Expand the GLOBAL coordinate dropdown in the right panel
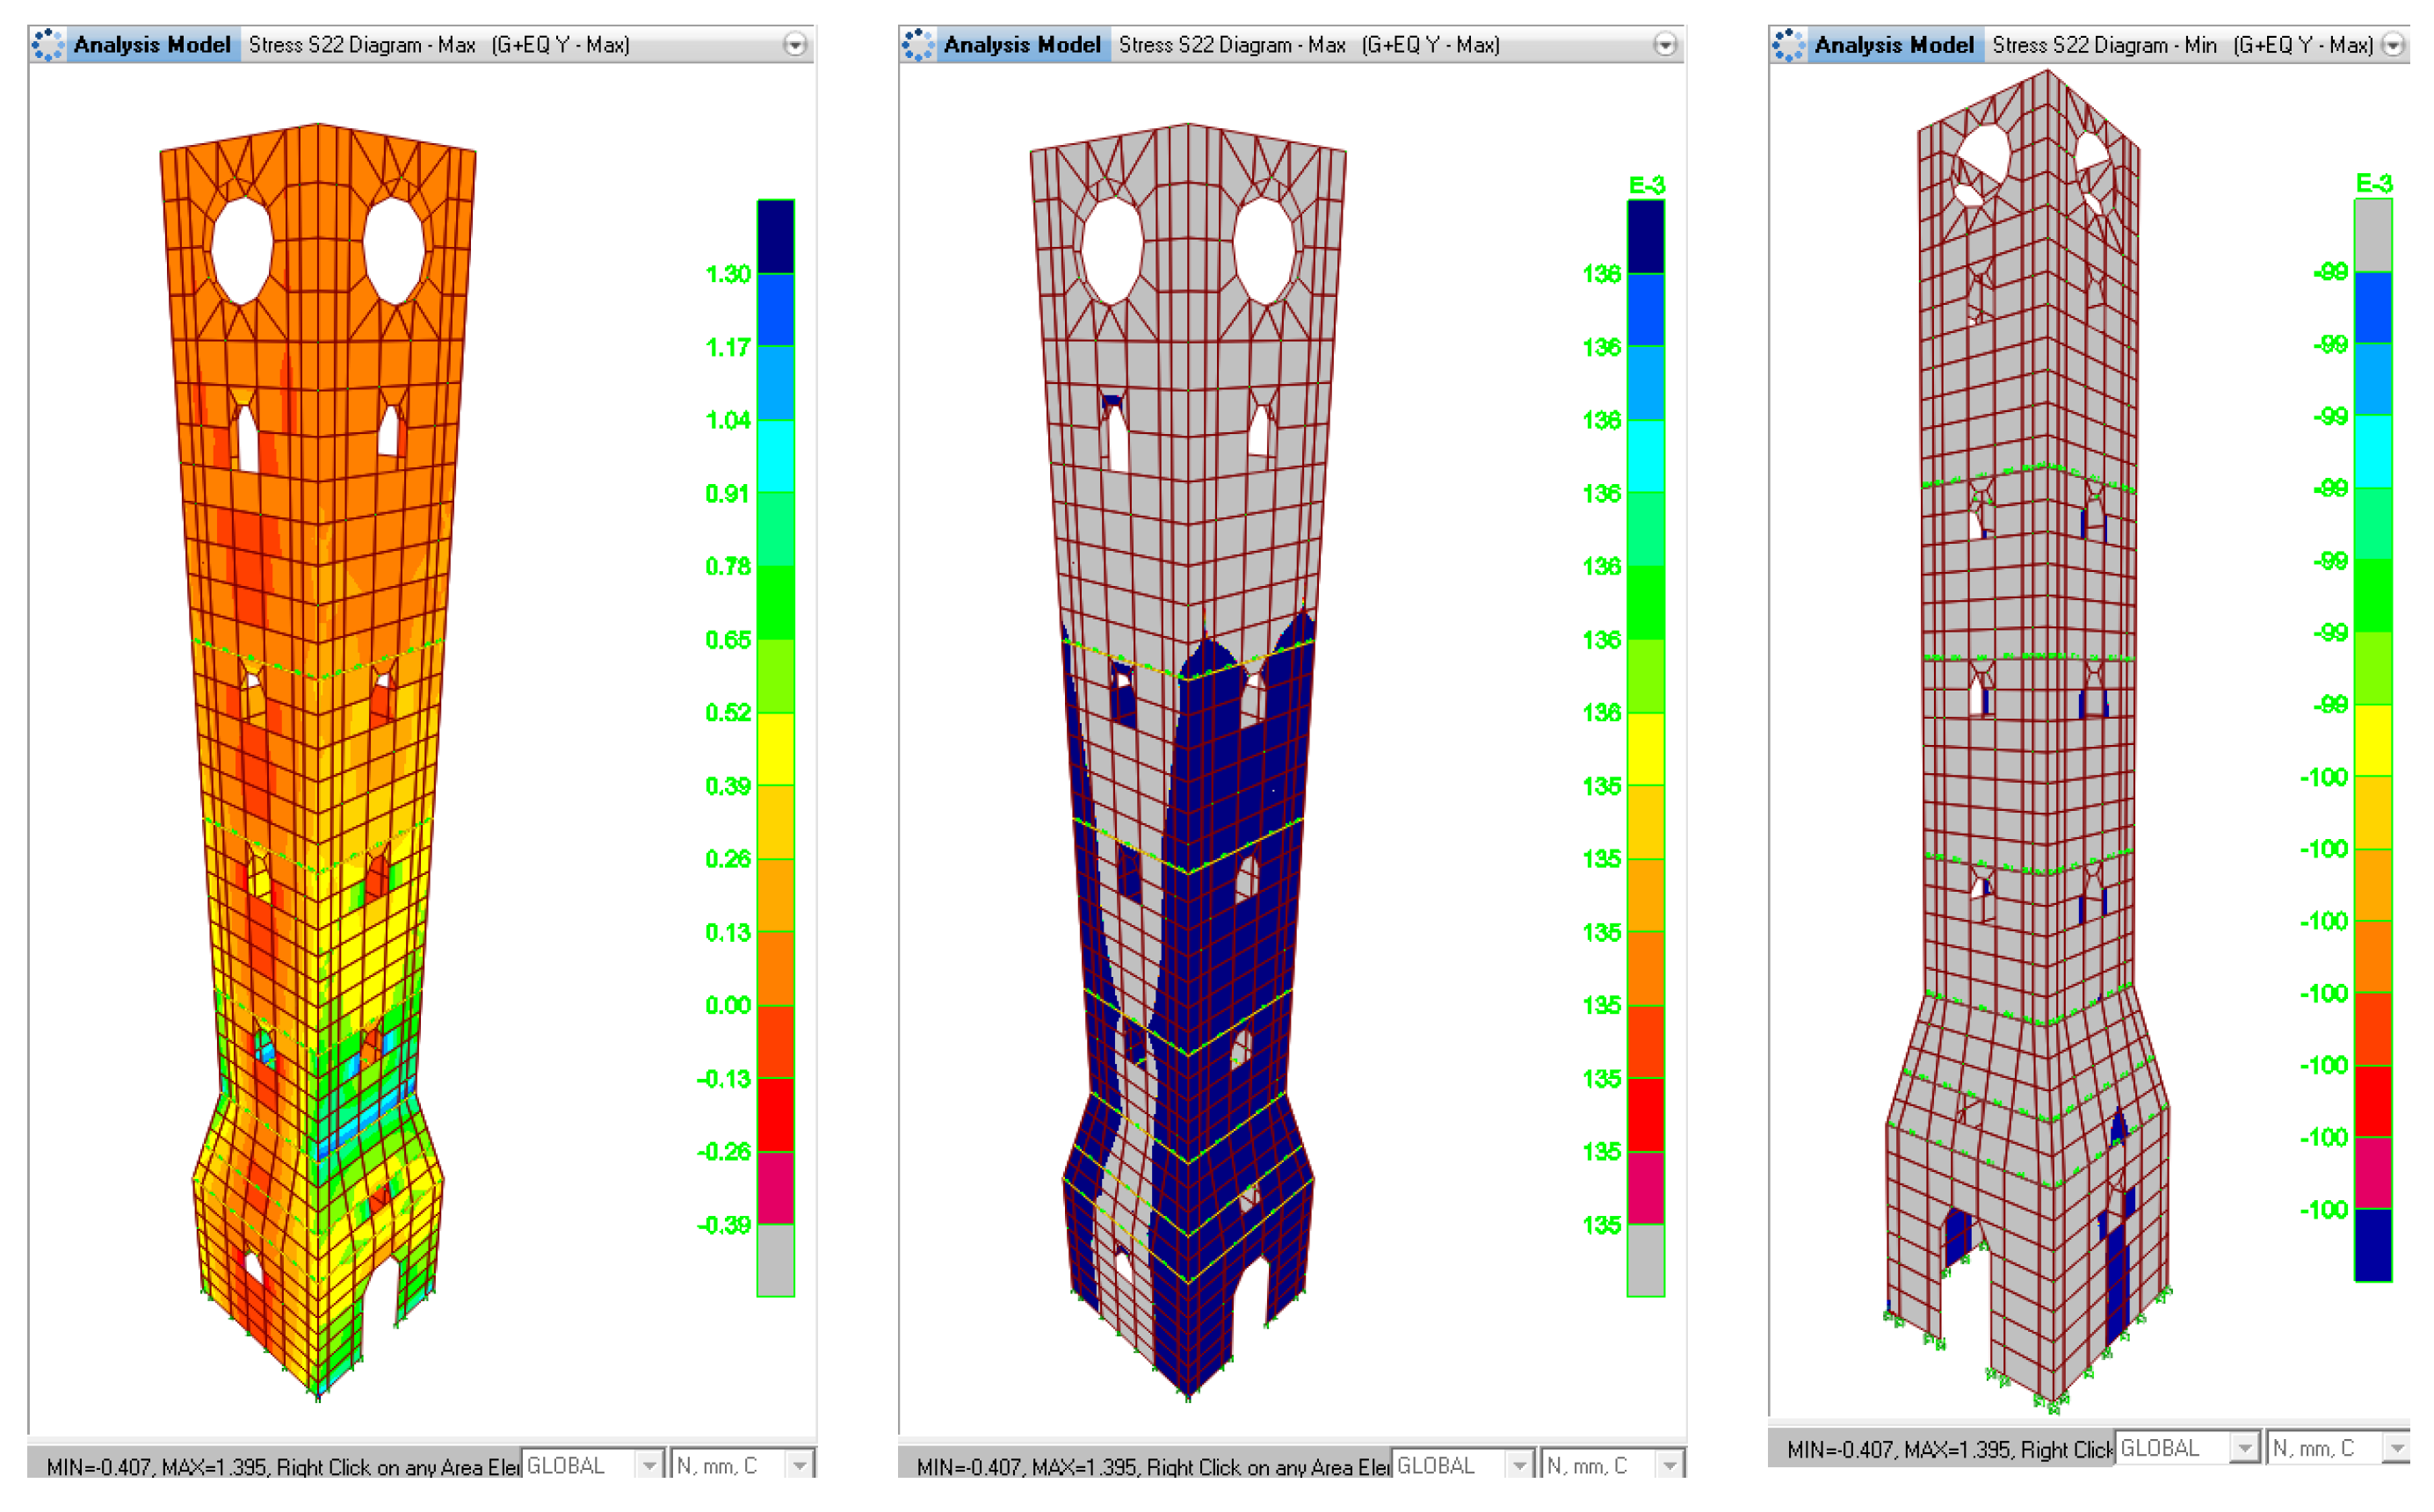Viewport: 2434px width, 1512px height. coord(2245,1448)
